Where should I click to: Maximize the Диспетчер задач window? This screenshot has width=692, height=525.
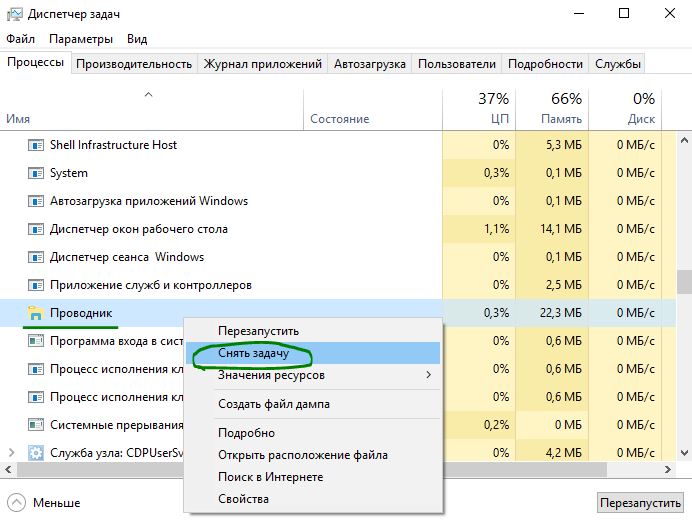624,14
